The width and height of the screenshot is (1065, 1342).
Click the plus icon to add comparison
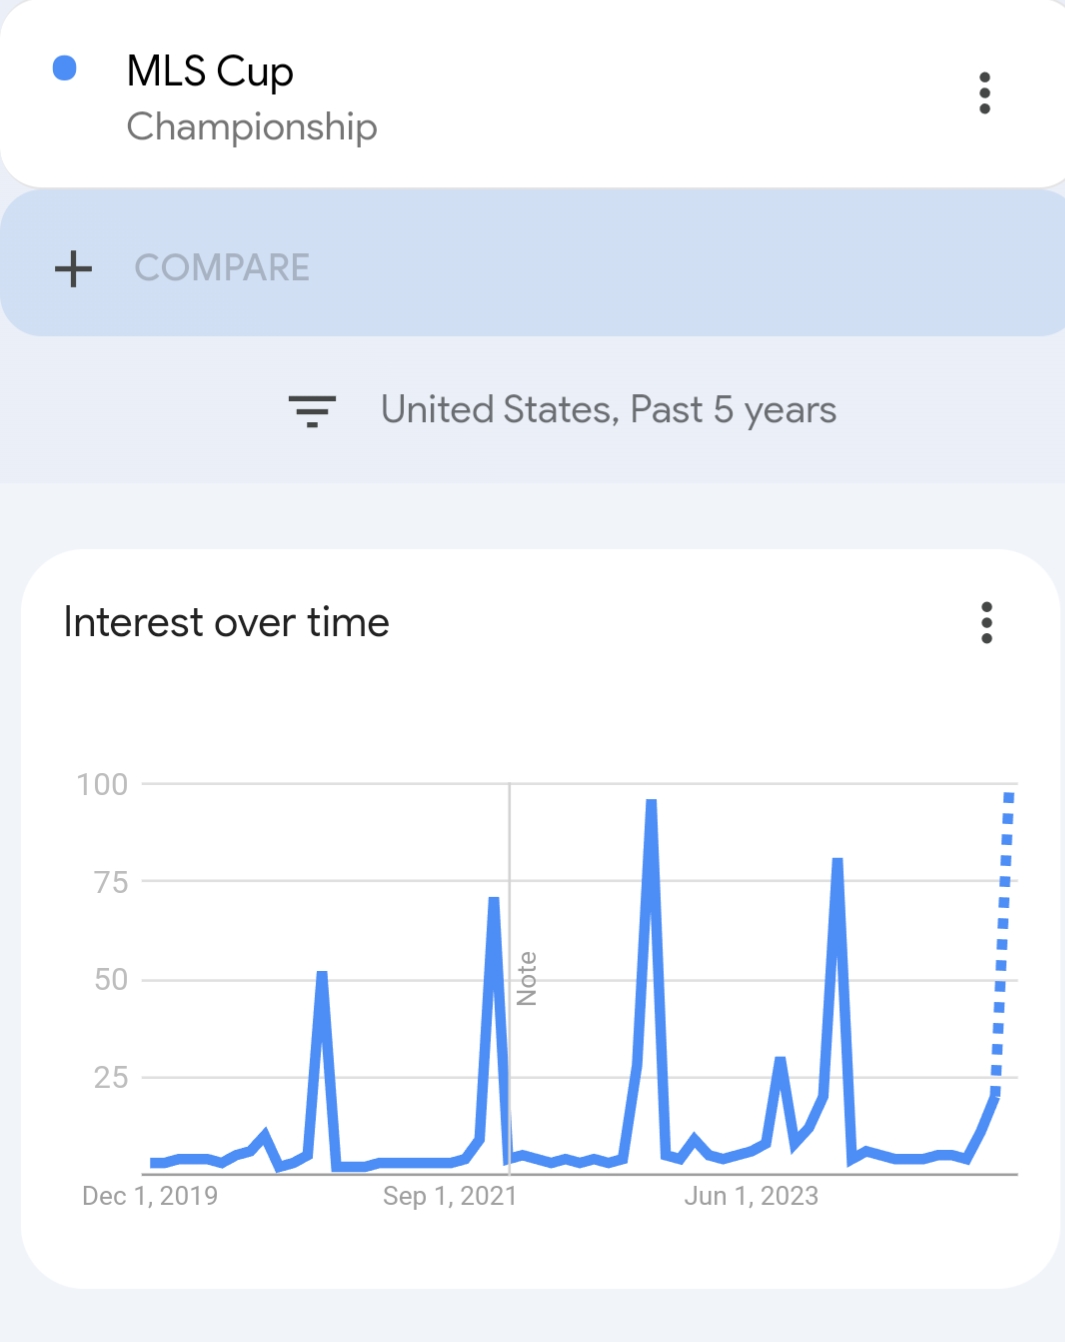[x=73, y=269]
